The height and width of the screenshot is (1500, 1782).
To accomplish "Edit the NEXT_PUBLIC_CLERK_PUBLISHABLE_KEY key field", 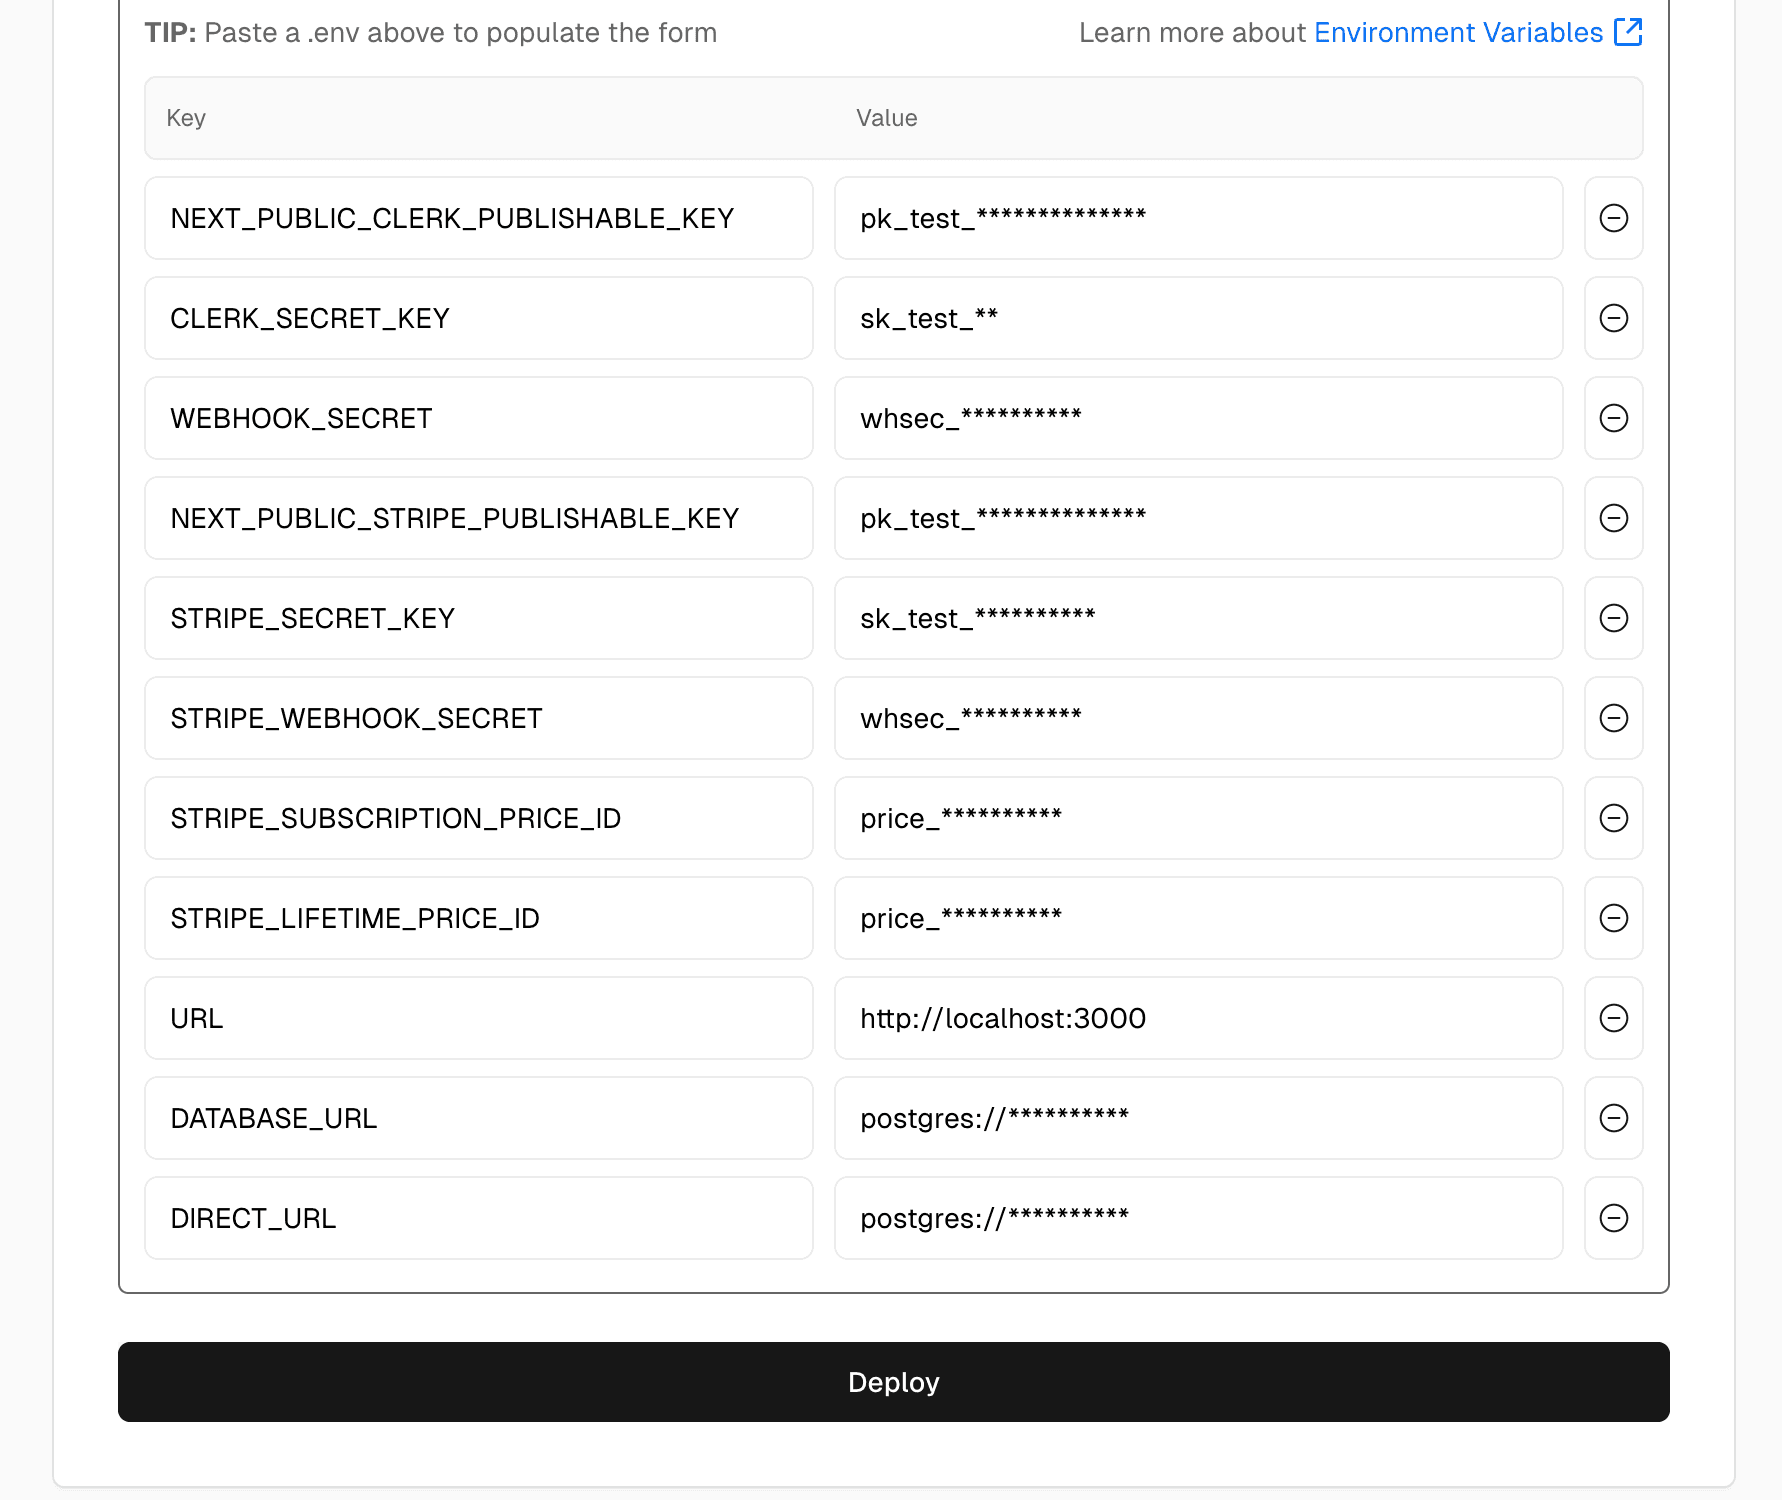I will pos(479,218).
